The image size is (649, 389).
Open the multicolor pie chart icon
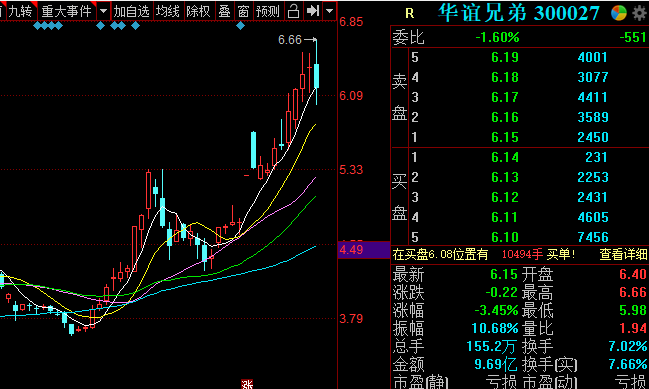point(619,13)
